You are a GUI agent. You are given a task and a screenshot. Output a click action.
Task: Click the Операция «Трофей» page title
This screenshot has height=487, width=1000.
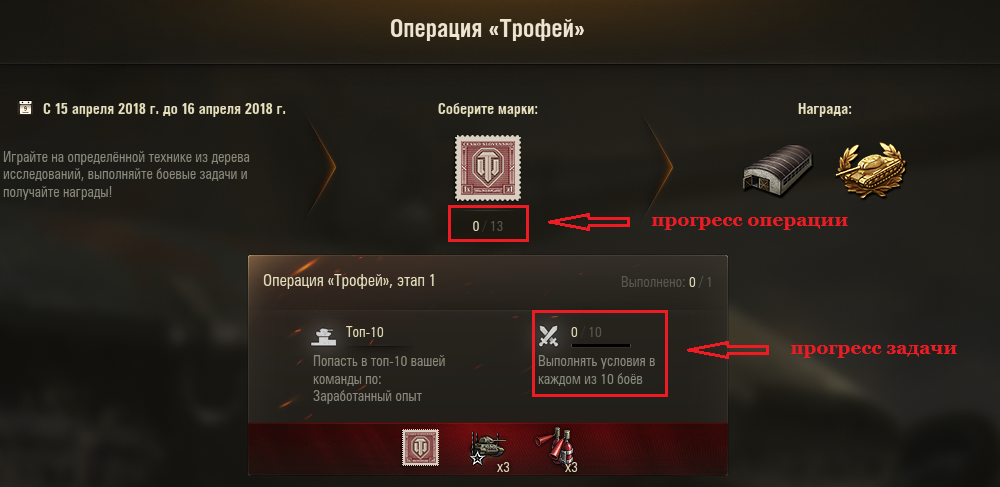point(487,29)
